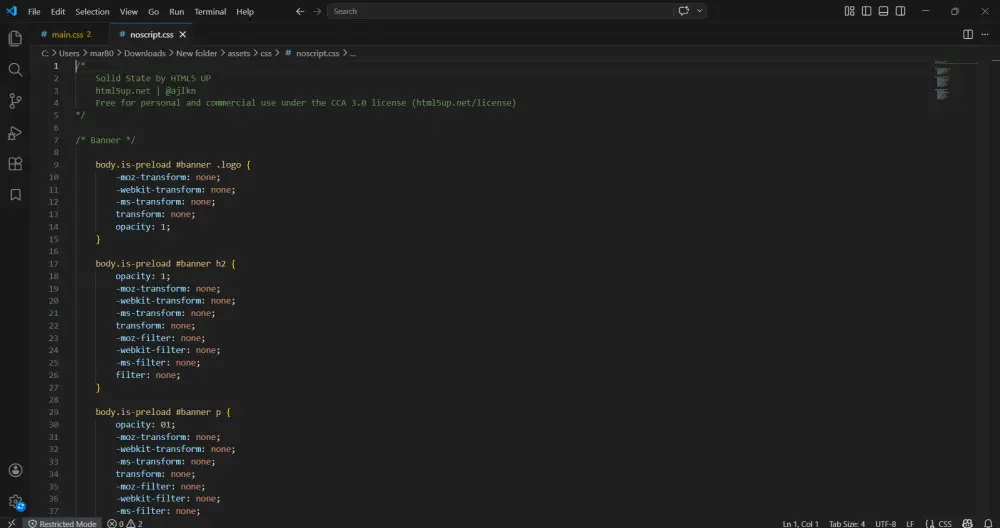
Task: Expand the Copilot chat dropdown arrow
Action: (x=700, y=11)
